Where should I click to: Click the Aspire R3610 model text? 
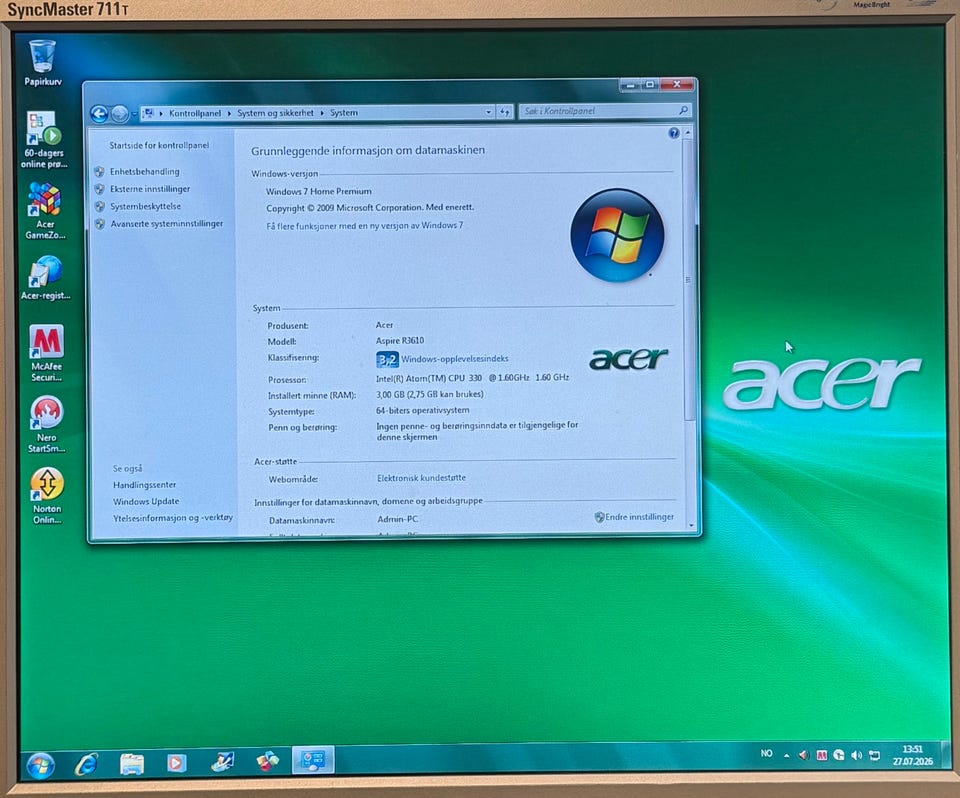click(x=399, y=341)
